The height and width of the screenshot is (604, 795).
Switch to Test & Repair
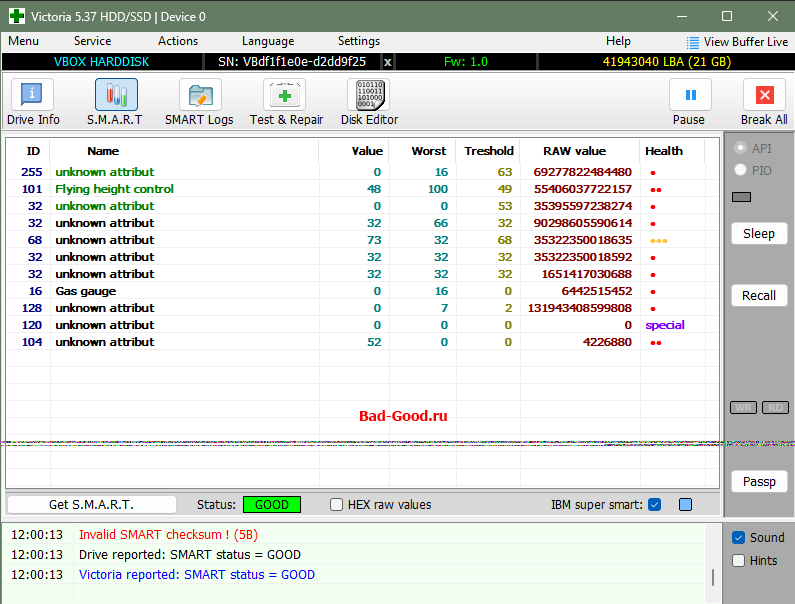pyautogui.click(x=286, y=96)
